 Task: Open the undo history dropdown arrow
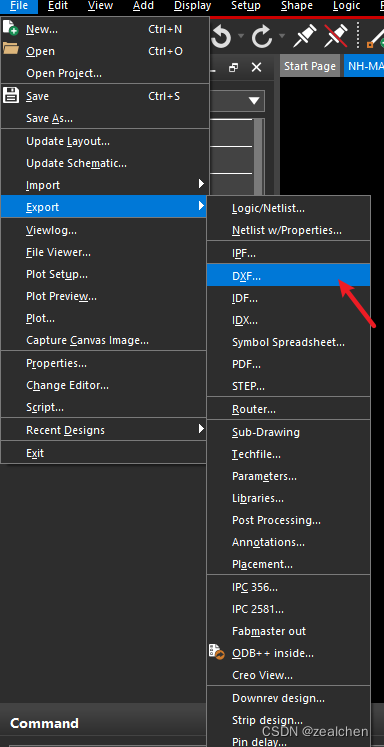click(241, 36)
